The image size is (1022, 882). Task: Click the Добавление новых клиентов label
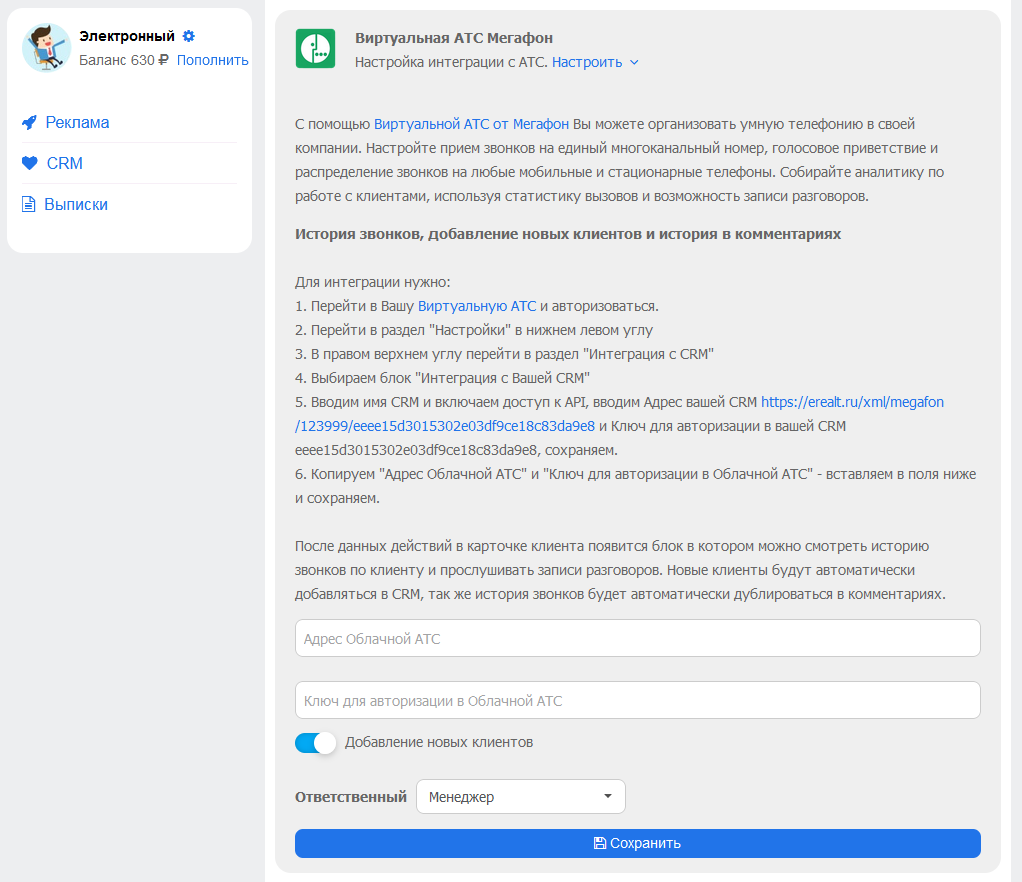pyautogui.click(x=439, y=742)
